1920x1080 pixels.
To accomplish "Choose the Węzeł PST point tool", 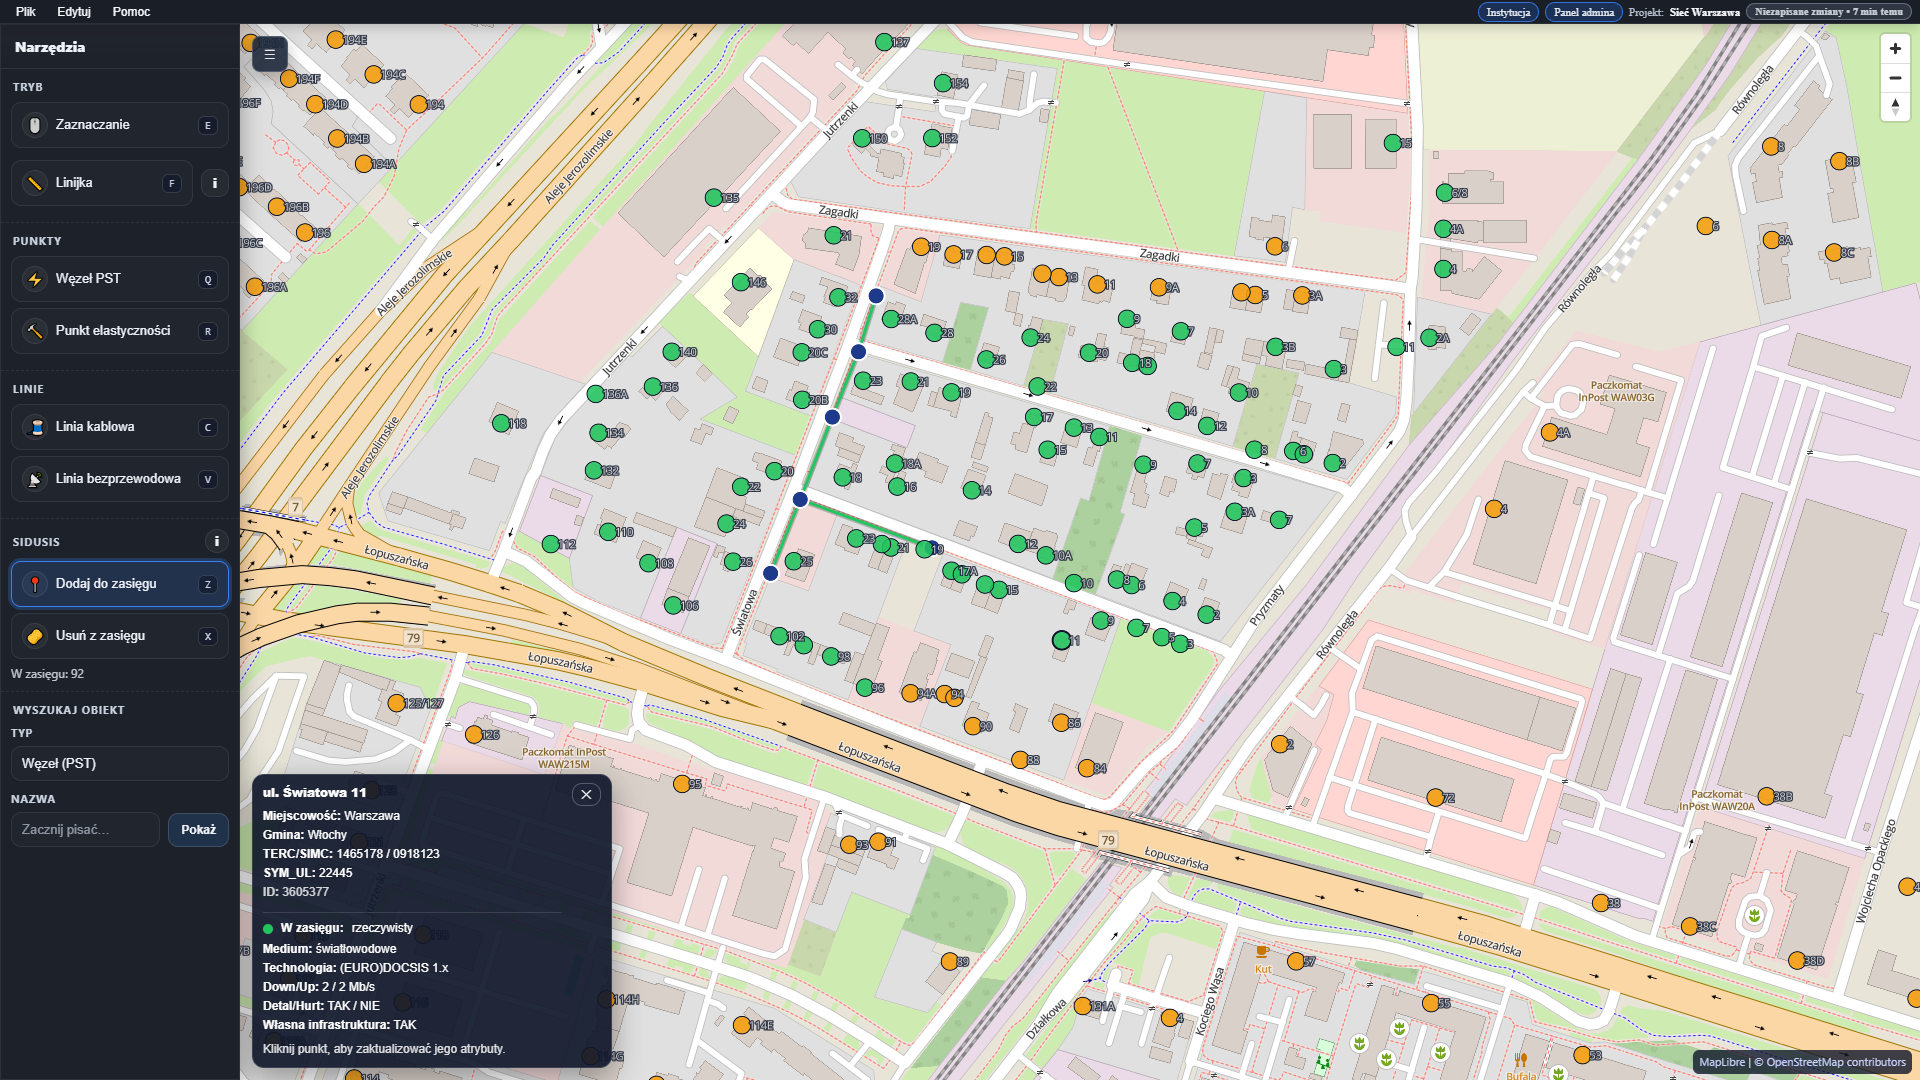I will (119, 279).
